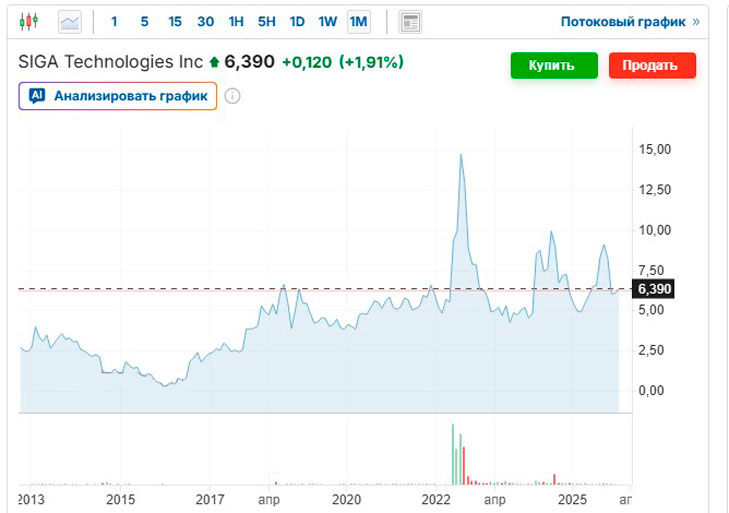Select the candlestick chart type icon
729x513 pixels.
point(29,21)
